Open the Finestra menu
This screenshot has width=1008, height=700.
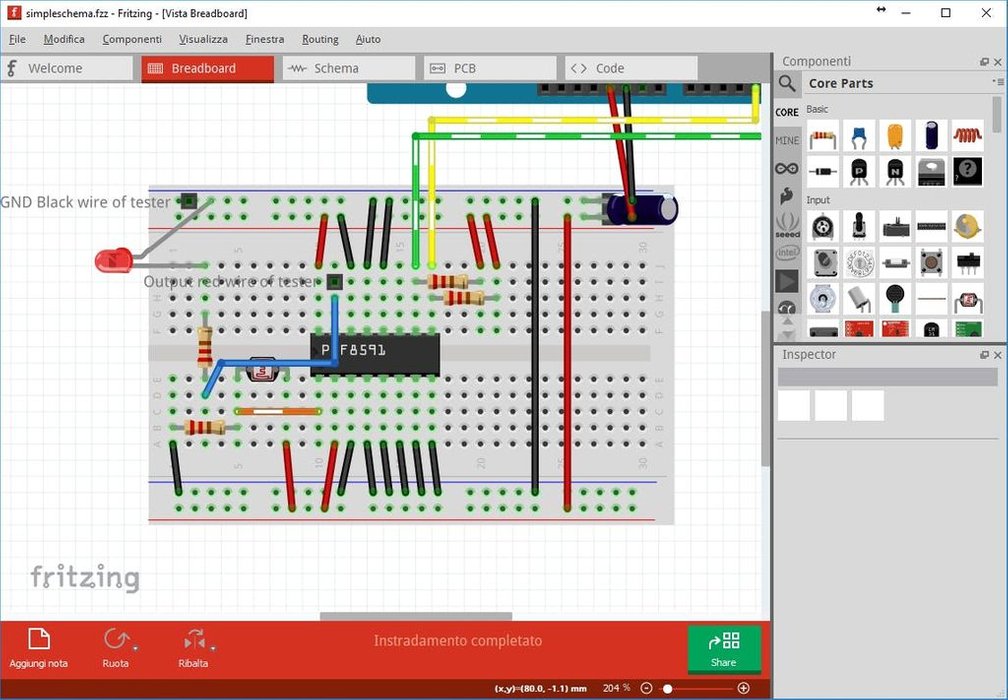(x=265, y=39)
